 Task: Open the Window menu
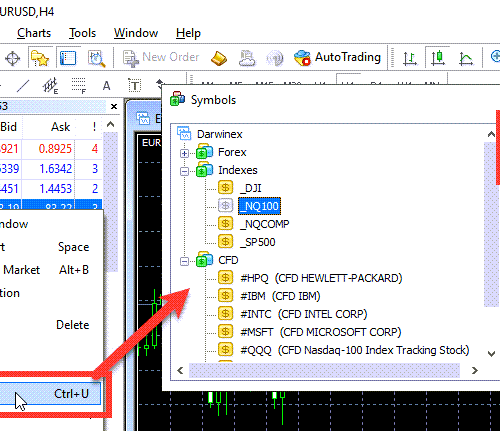136,33
